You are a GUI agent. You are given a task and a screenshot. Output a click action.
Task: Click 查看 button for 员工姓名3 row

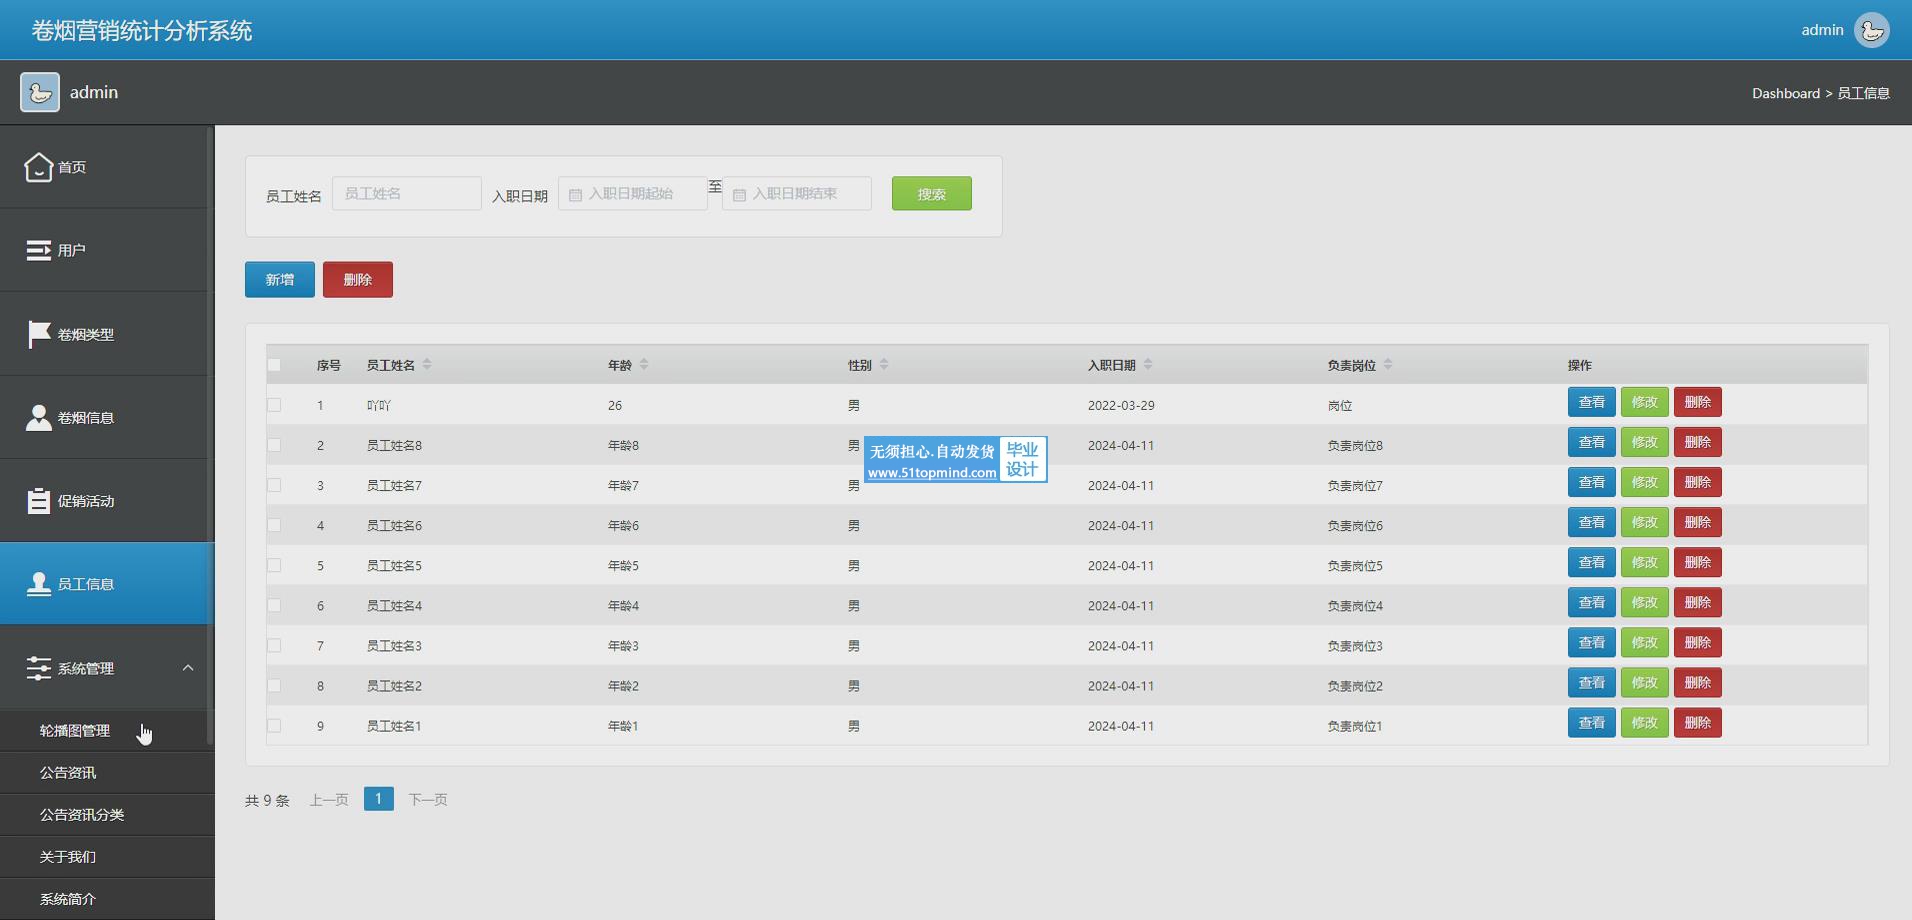tap(1591, 642)
